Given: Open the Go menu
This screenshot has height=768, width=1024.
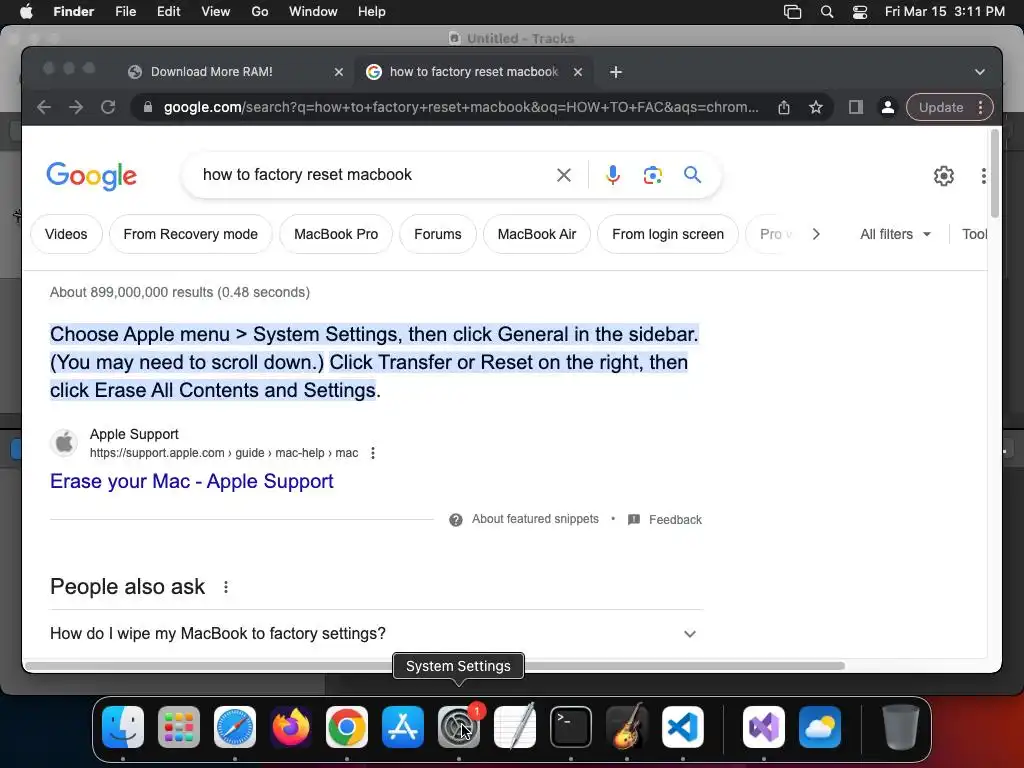Looking at the screenshot, I should 260,12.
